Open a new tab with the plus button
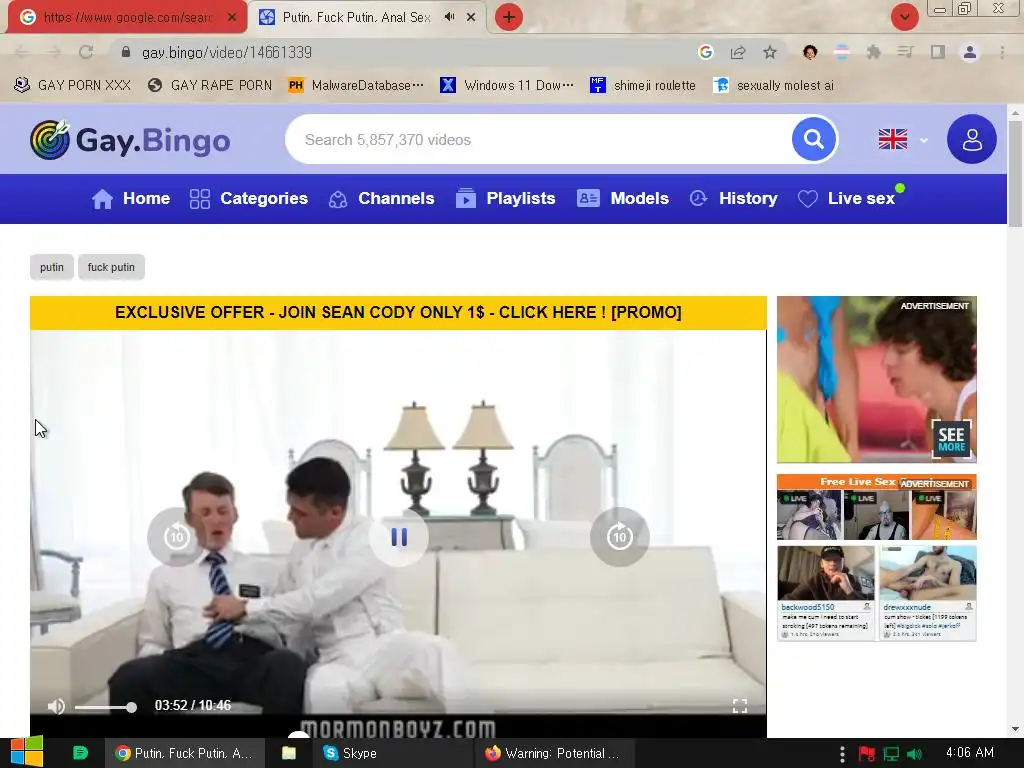Image resolution: width=1024 pixels, height=768 pixels. pyautogui.click(x=509, y=17)
